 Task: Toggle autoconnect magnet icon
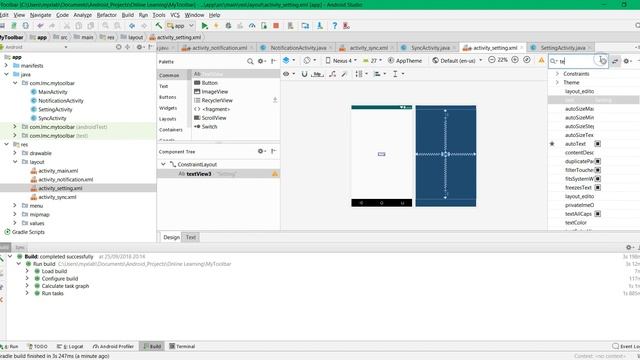pyautogui.click(x=304, y=74)
